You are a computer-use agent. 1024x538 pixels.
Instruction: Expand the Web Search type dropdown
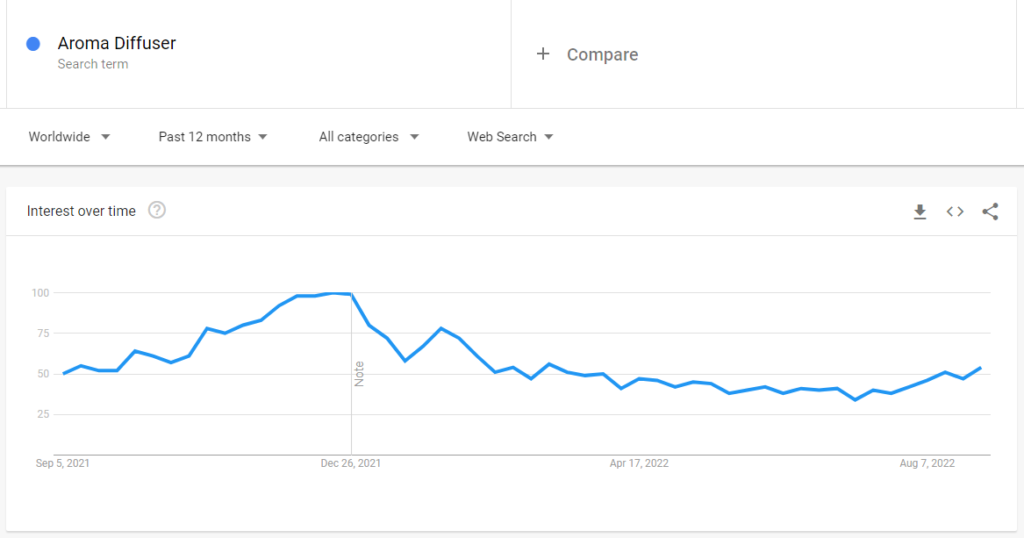click(510, 136)
